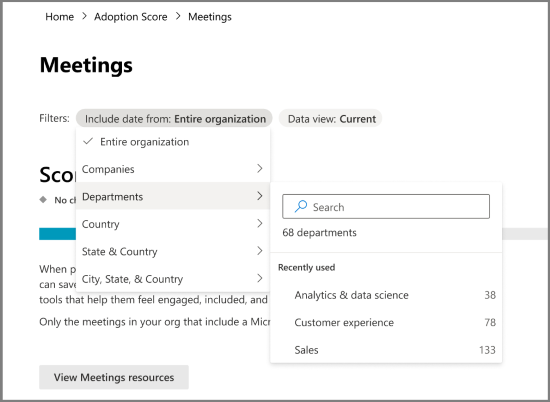This screenshot has width=550, height=402.
Task: Select Departments menu entry
Action: point(173,196)
